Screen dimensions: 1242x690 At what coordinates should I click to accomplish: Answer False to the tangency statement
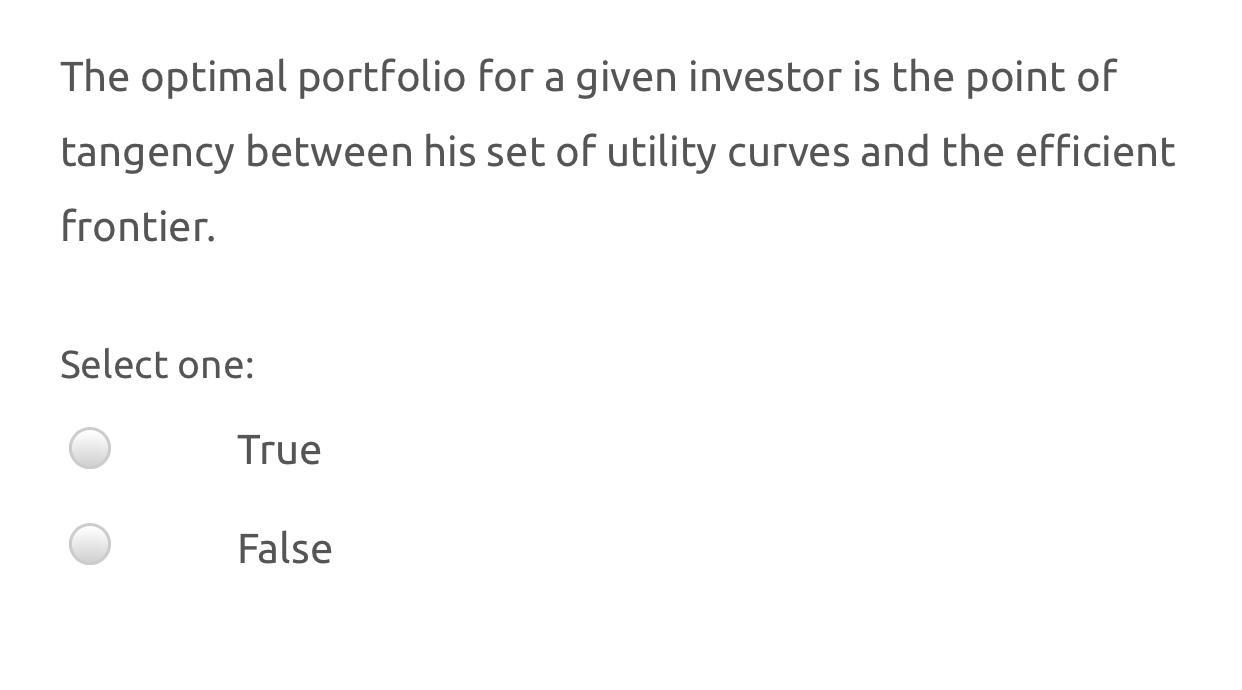pyautogui.click(x=90, y=546)
